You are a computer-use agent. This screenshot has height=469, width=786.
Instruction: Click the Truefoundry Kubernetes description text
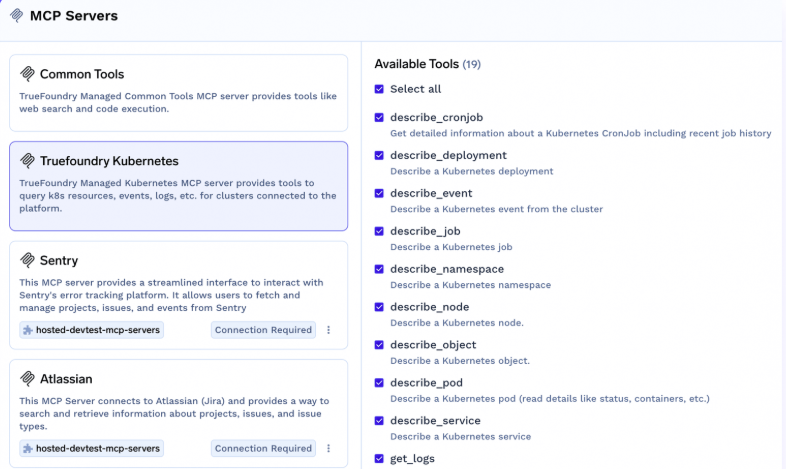(x=178, y=195)
